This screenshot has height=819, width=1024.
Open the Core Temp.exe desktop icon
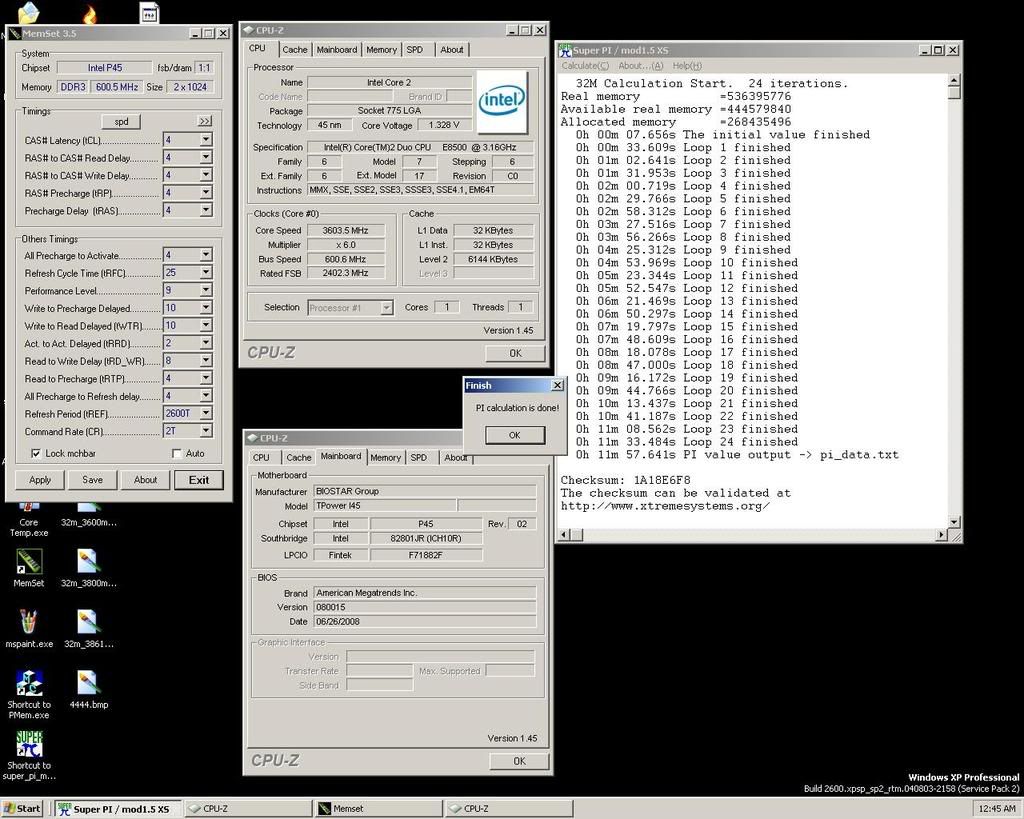[29, 516]
